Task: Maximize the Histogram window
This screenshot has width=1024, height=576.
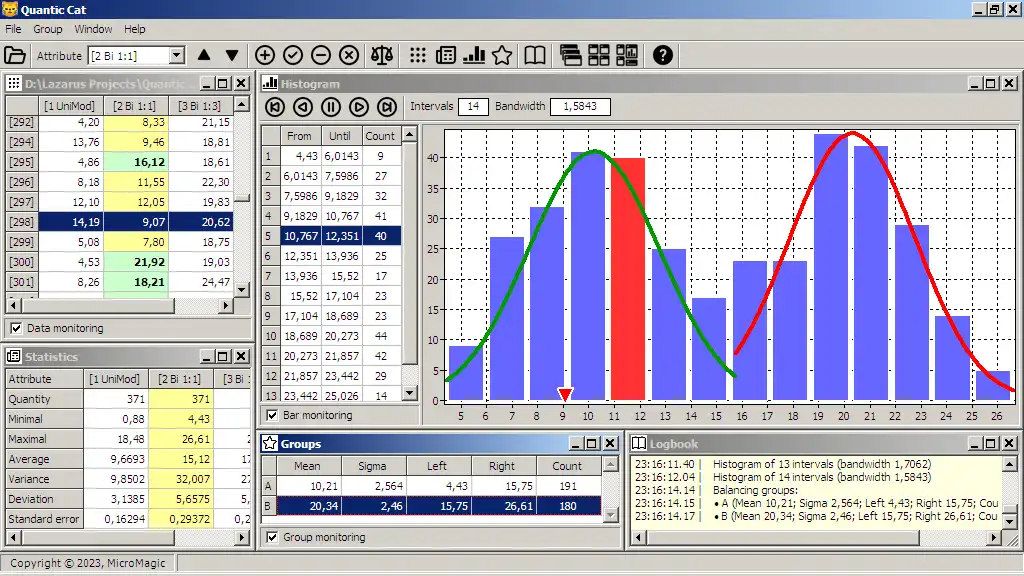Action: (991, 84)
